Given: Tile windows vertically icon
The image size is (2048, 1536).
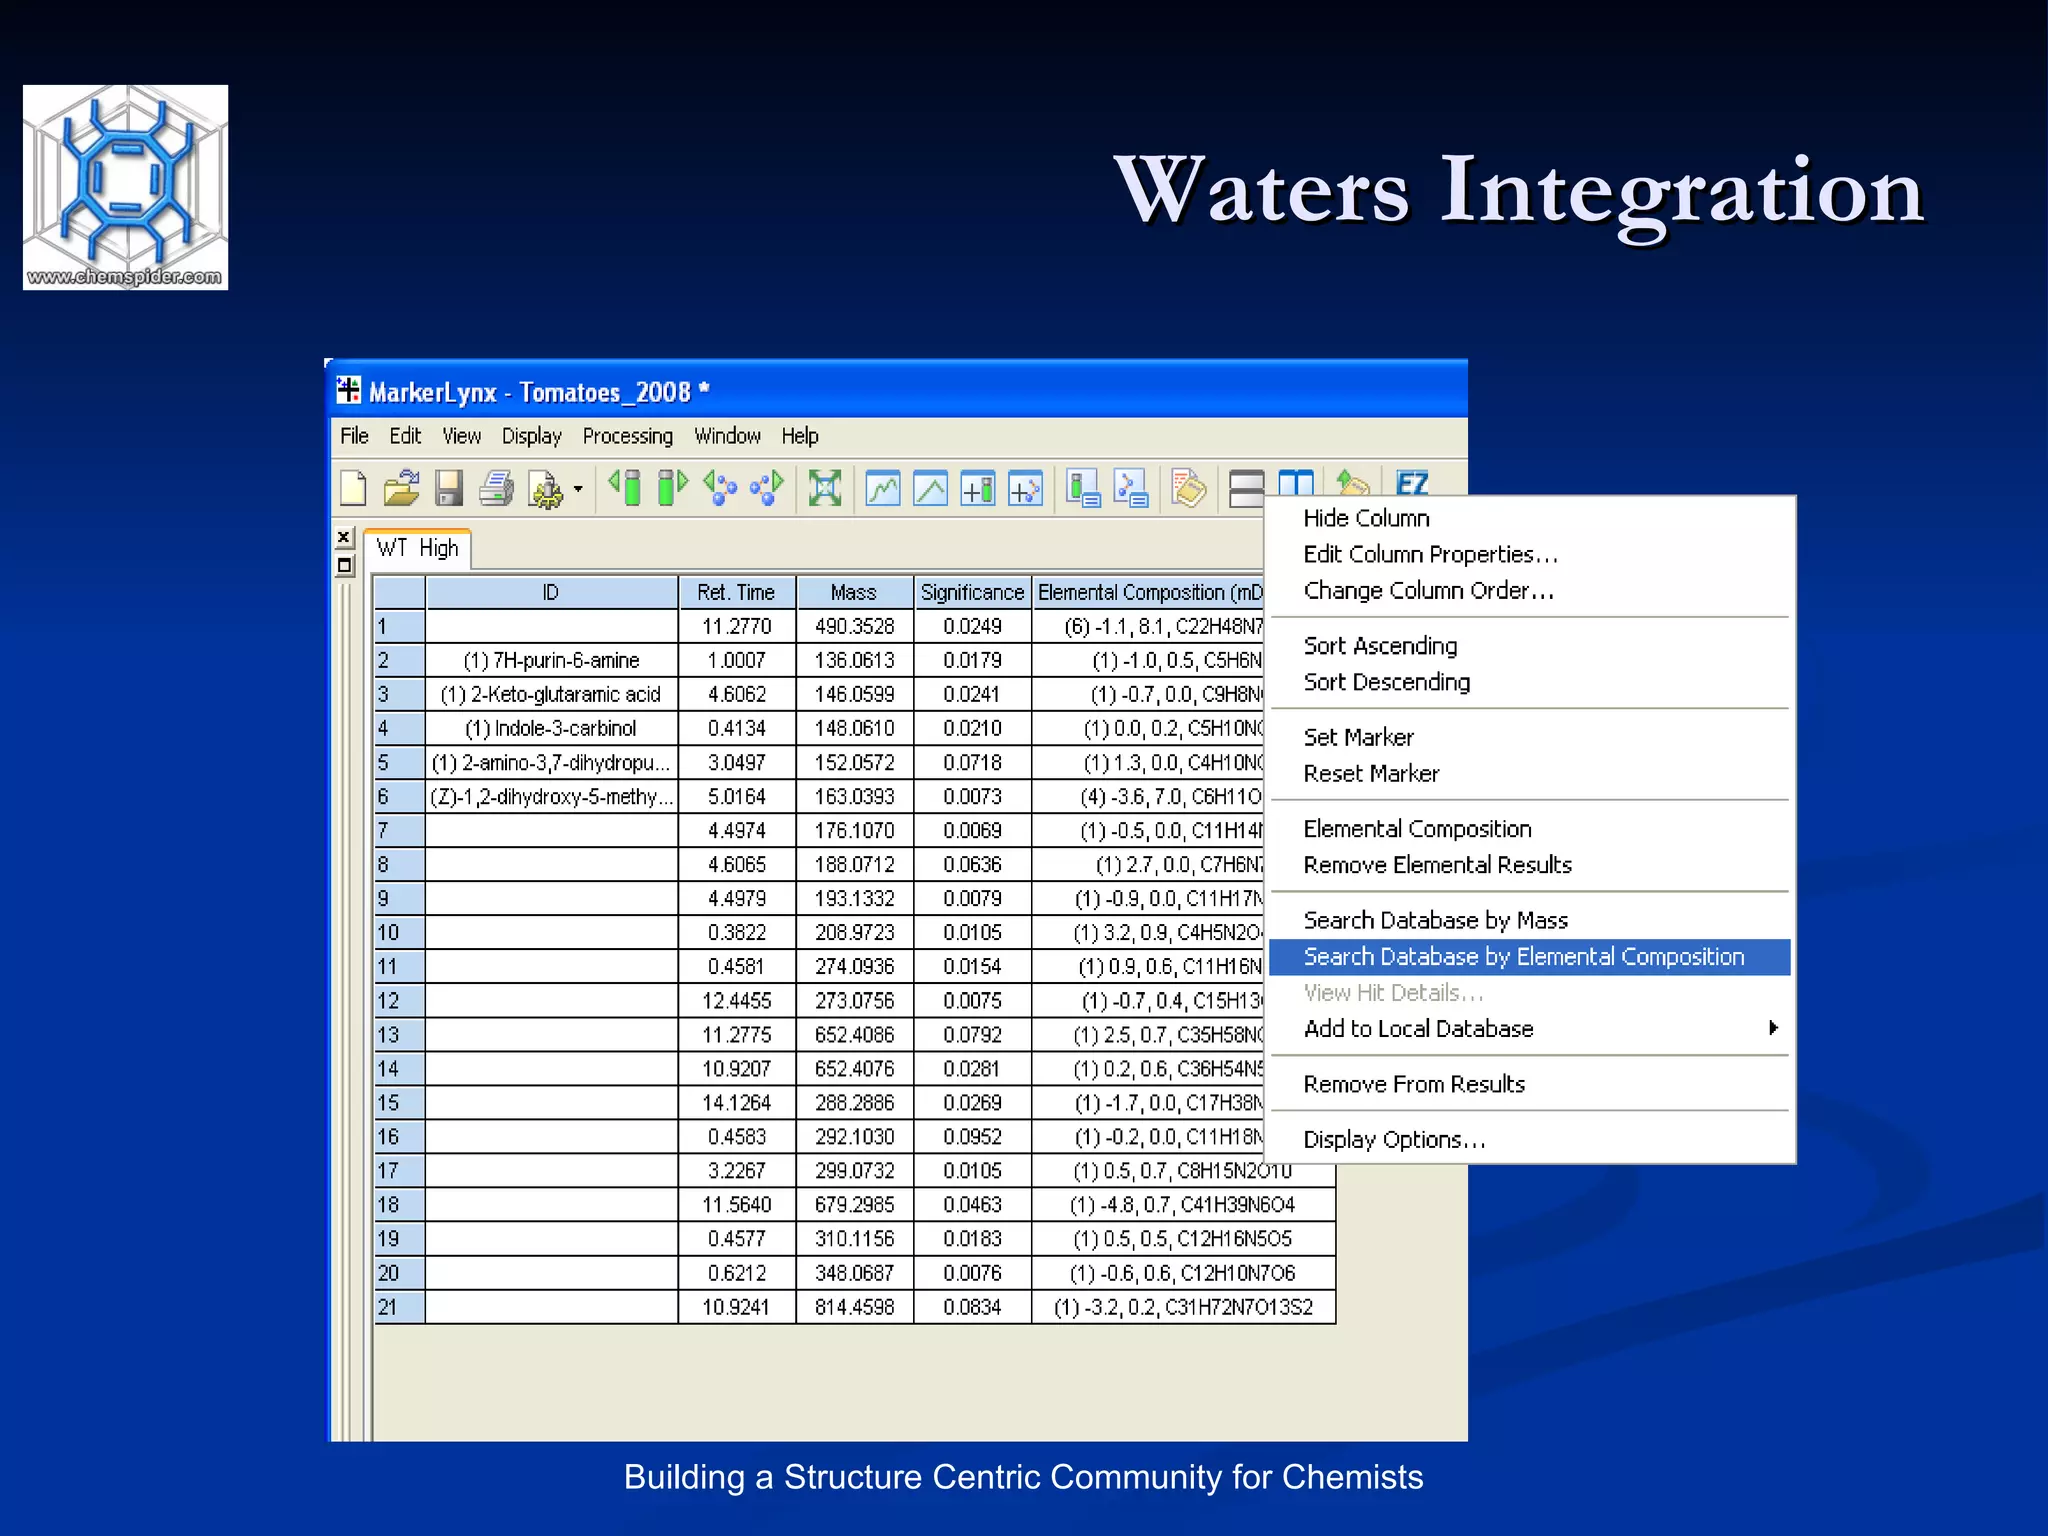Looking at the screenshot, I should coord(1296,482).
